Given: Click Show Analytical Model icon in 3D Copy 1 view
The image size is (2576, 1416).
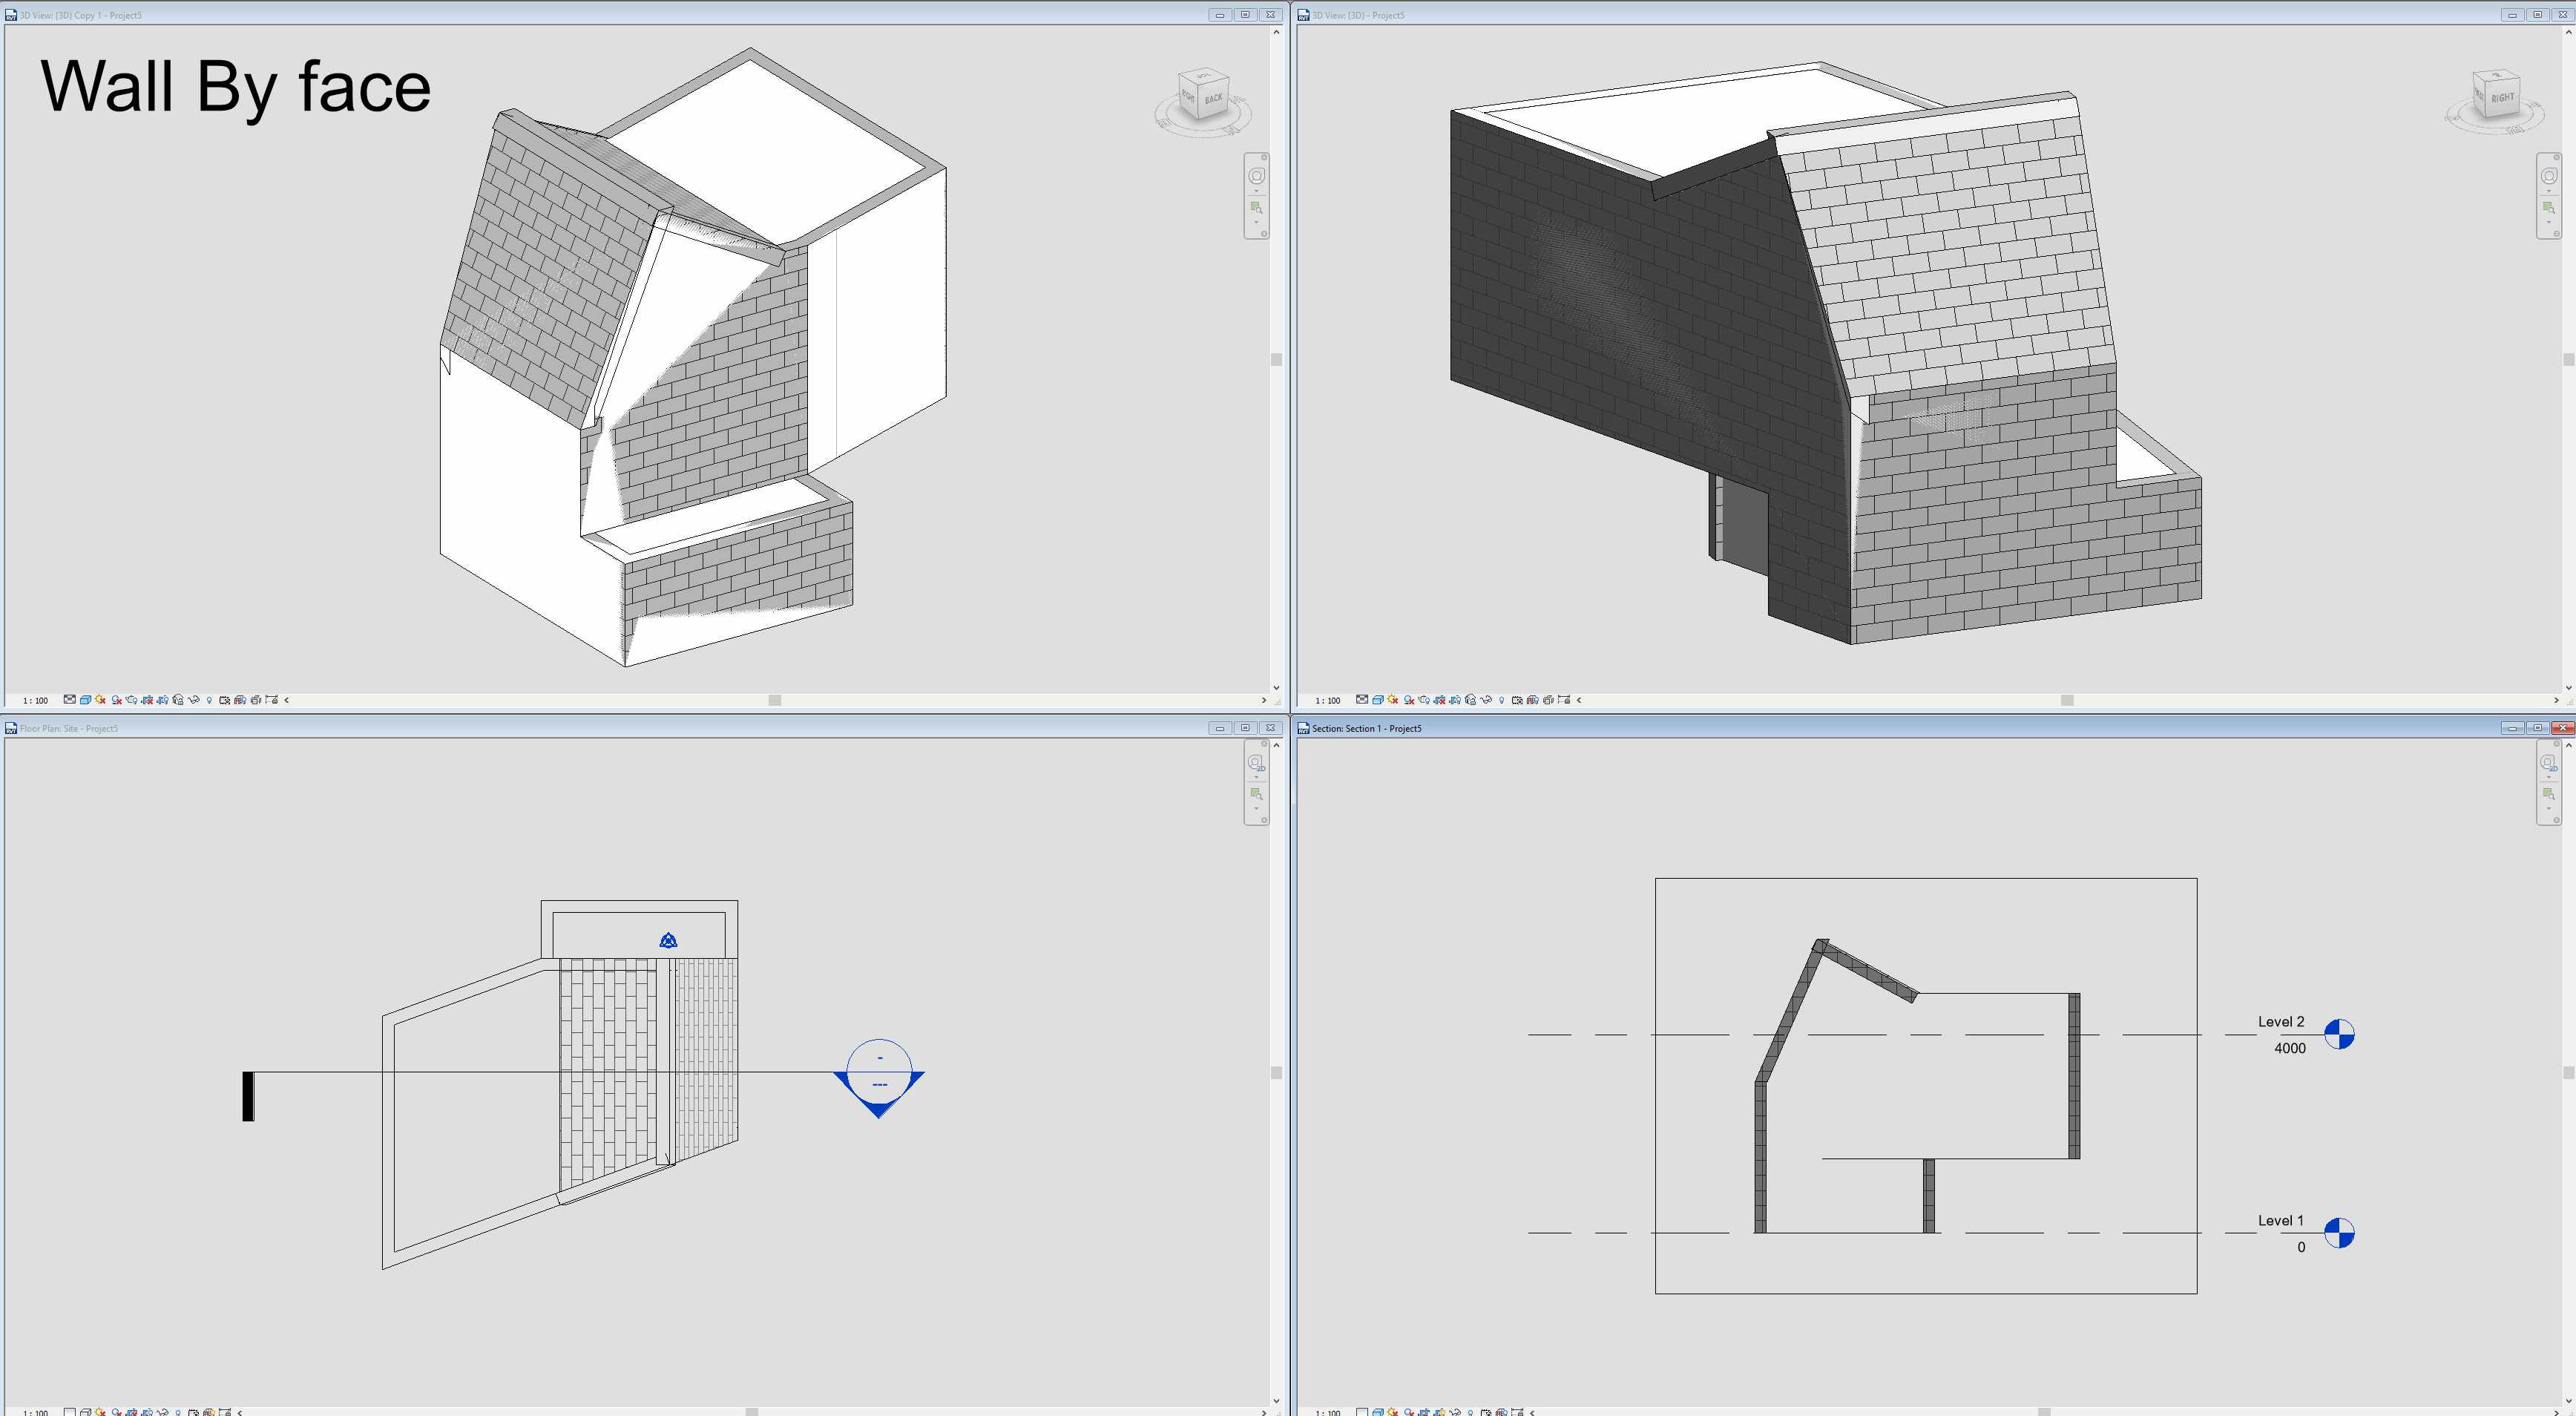Looking at the screenshot, I should click(240, 700).
